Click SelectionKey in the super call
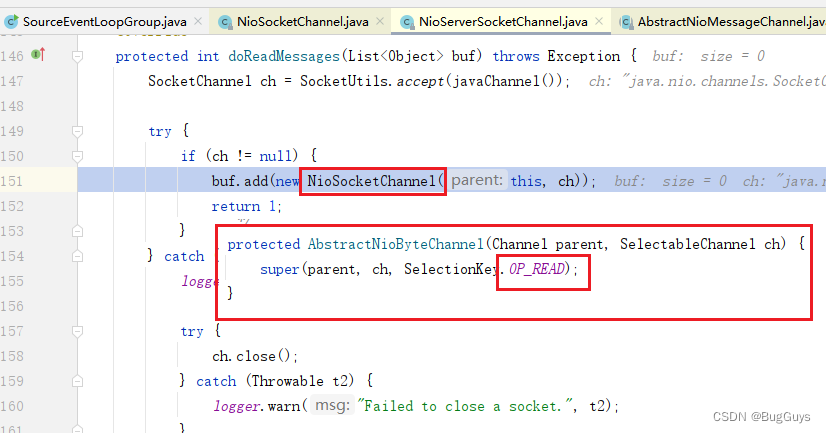 pyautogui.click(x=450, y=269)
